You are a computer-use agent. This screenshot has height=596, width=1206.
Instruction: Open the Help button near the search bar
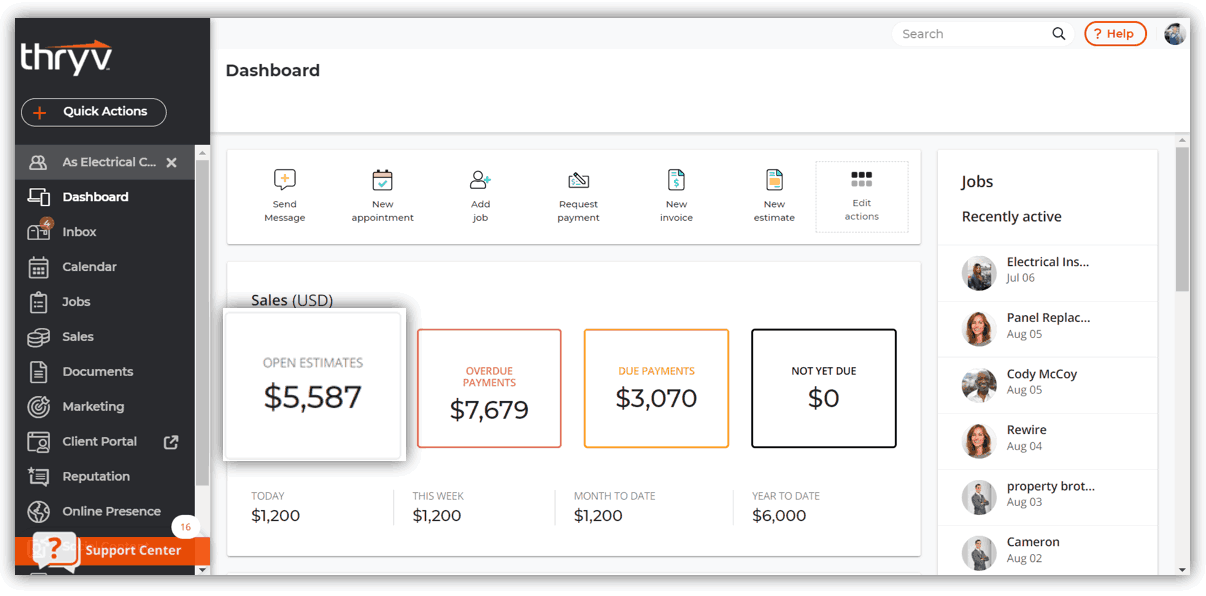click(x=1115, y=33)
